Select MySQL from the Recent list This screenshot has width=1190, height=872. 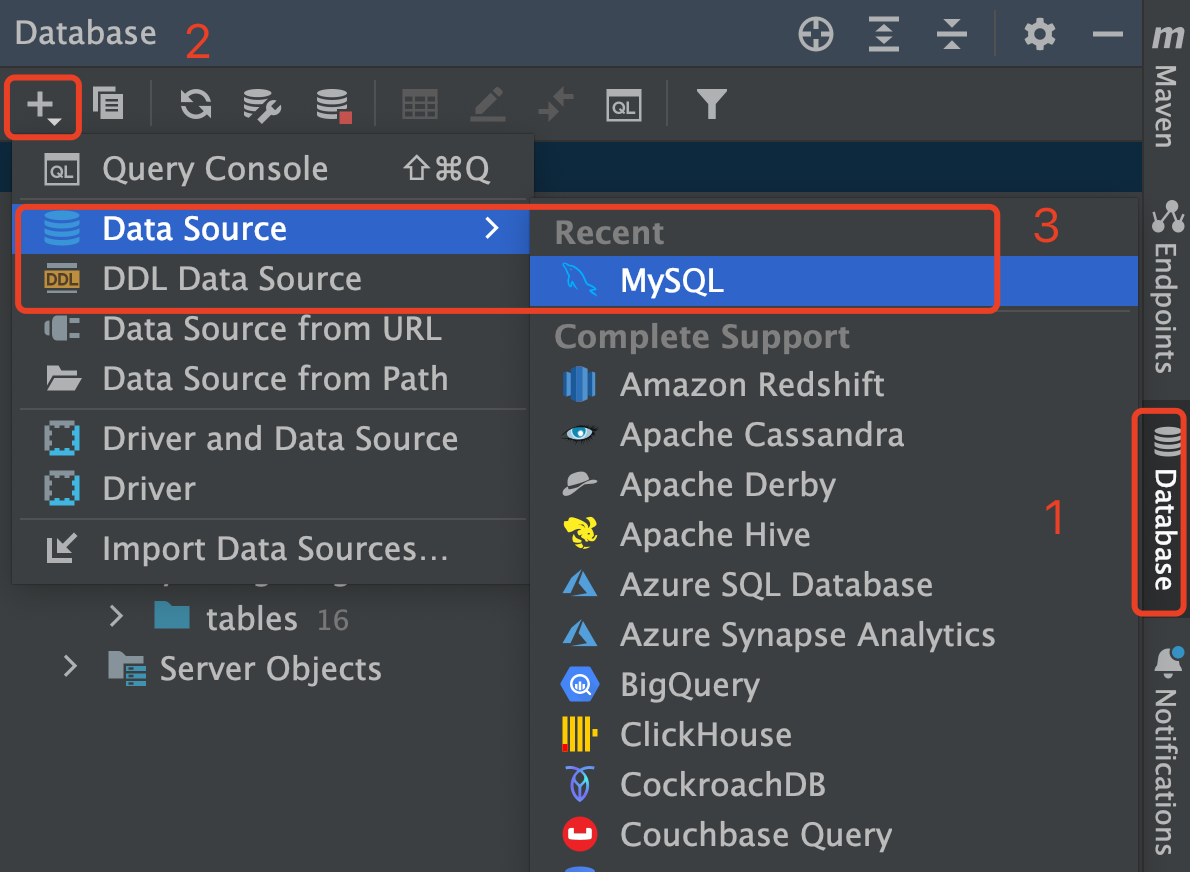coord(672,281)
